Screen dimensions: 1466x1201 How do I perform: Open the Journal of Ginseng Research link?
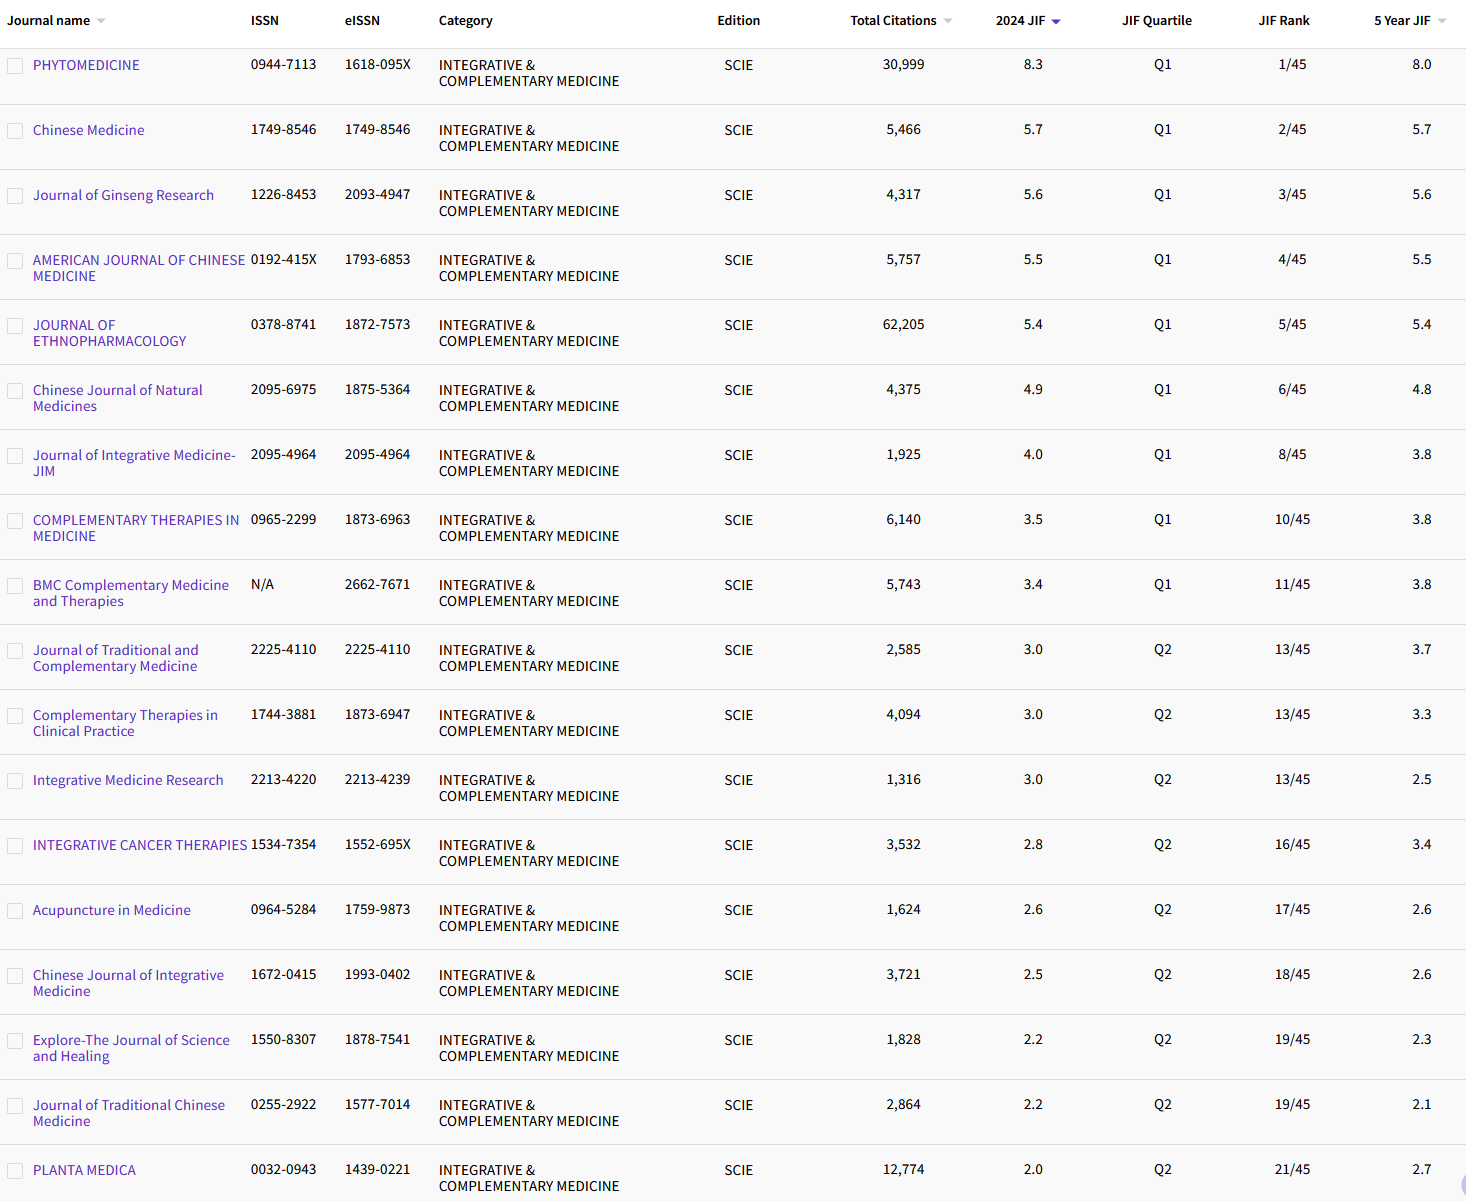[x=123, y=195]
